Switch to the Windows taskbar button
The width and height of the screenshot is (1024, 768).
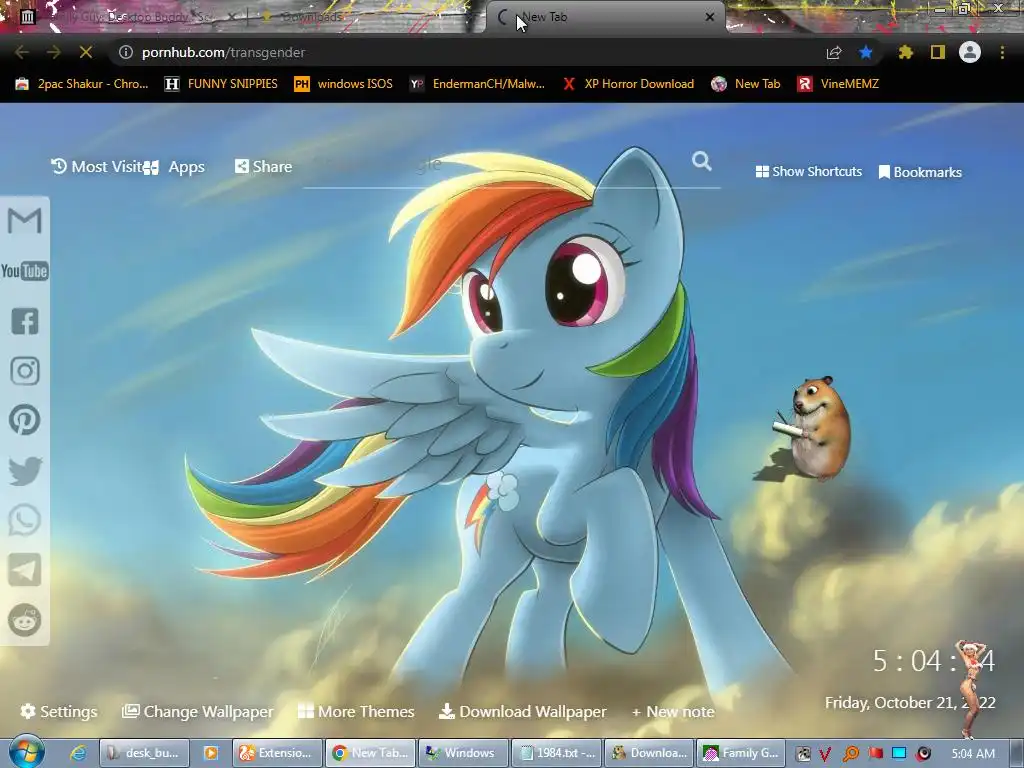click(463, 753)
